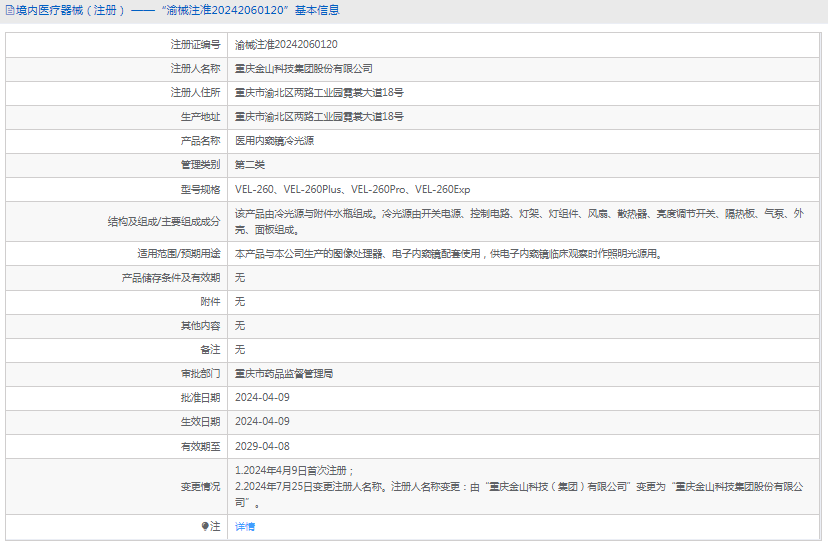Screen dimensions: 828x549
Task: Select the intended use text beginning 本产品与本公司
Action: pos(449,253)
